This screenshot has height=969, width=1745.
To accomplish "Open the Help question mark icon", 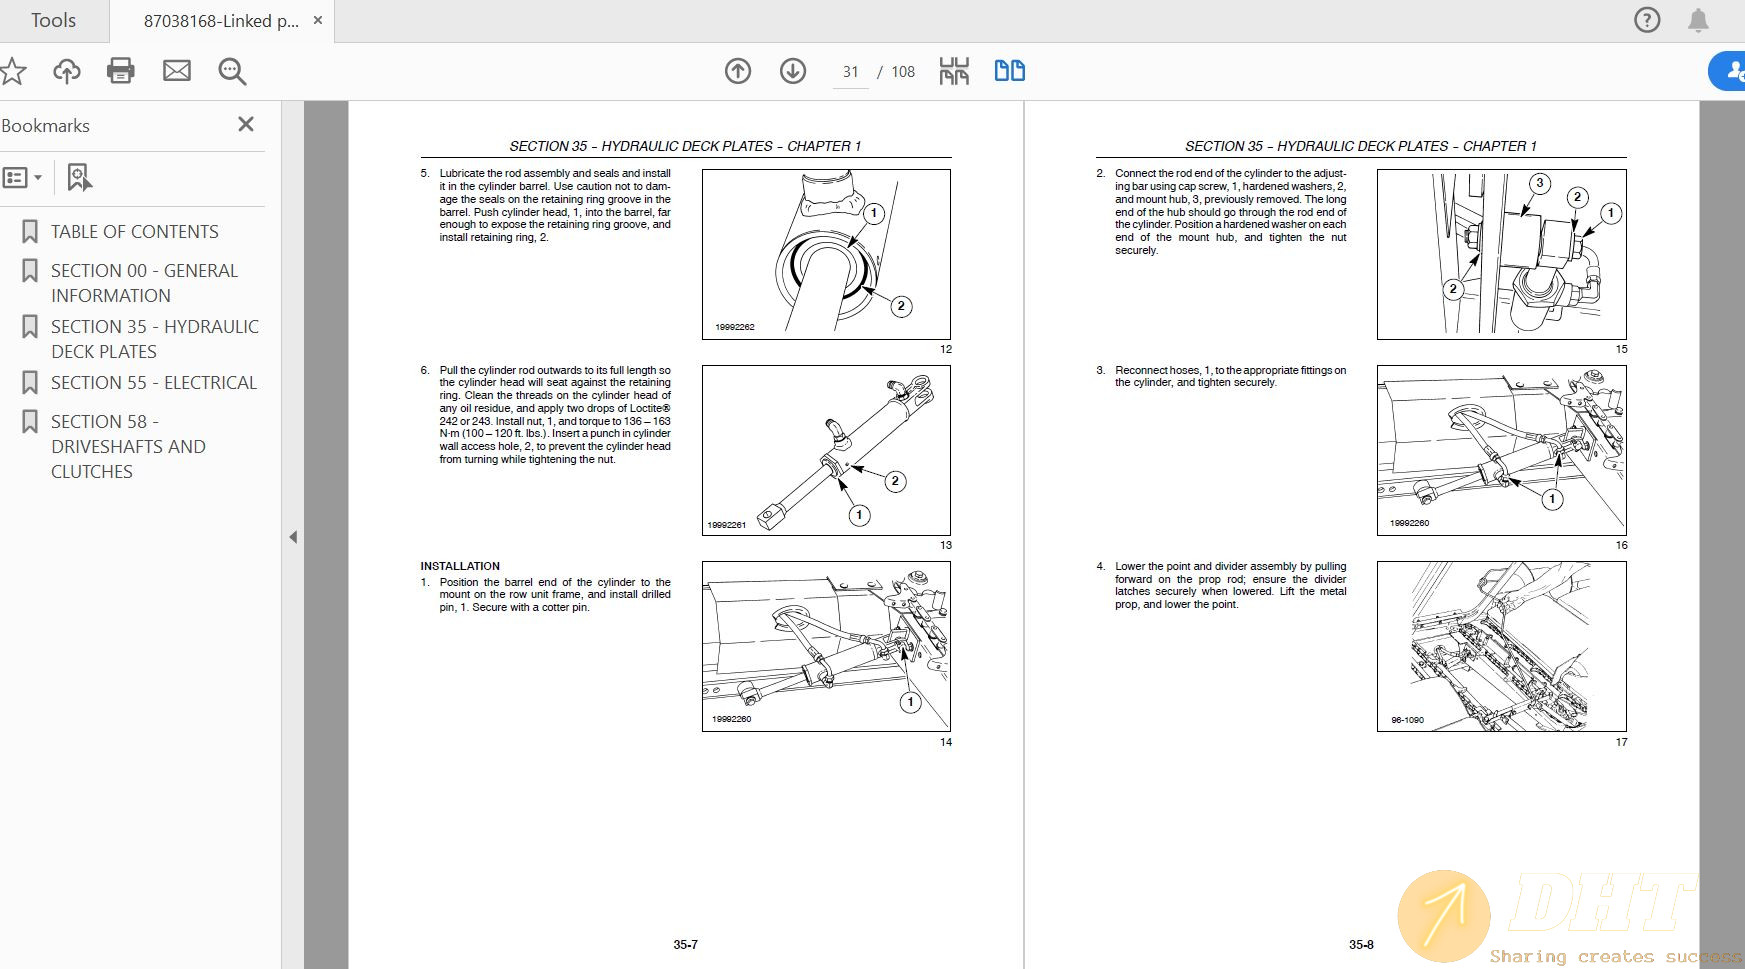I will pos(1647,20).
